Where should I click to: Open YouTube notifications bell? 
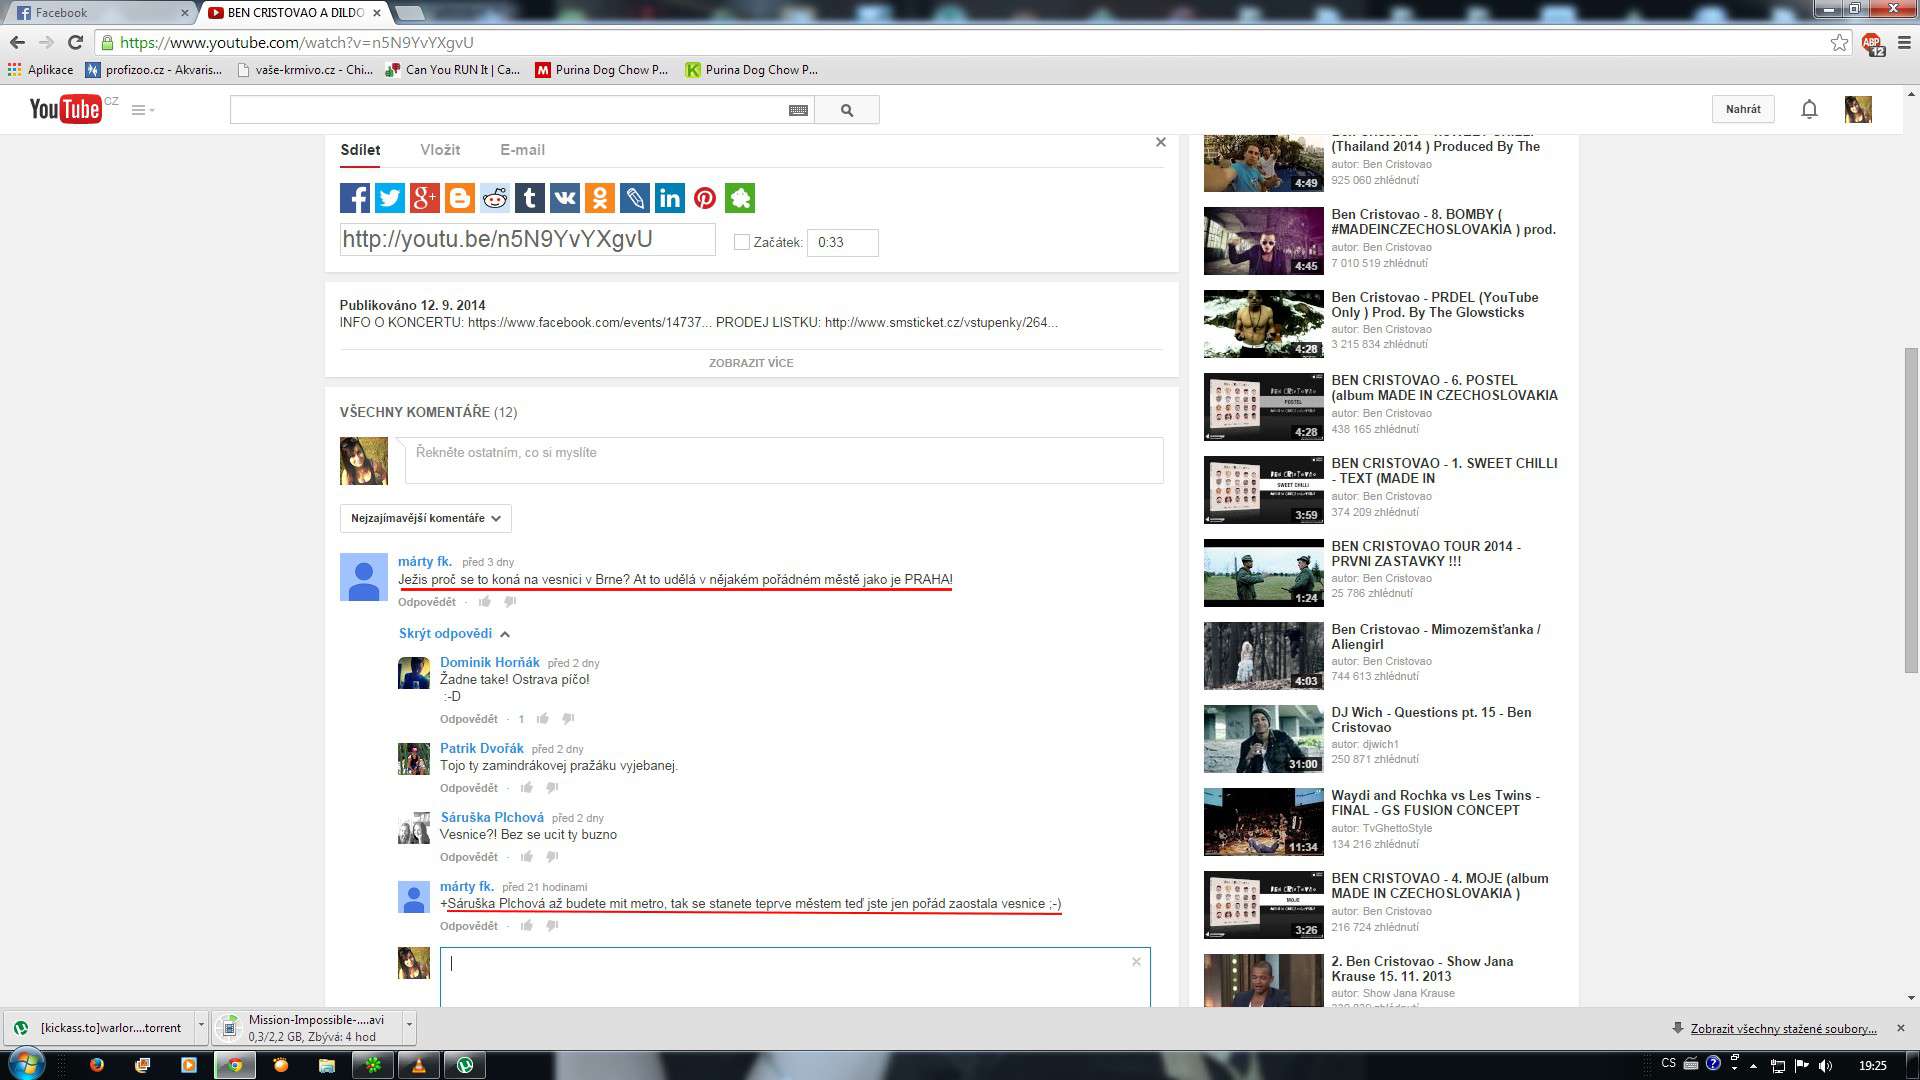coord(1809,110)
